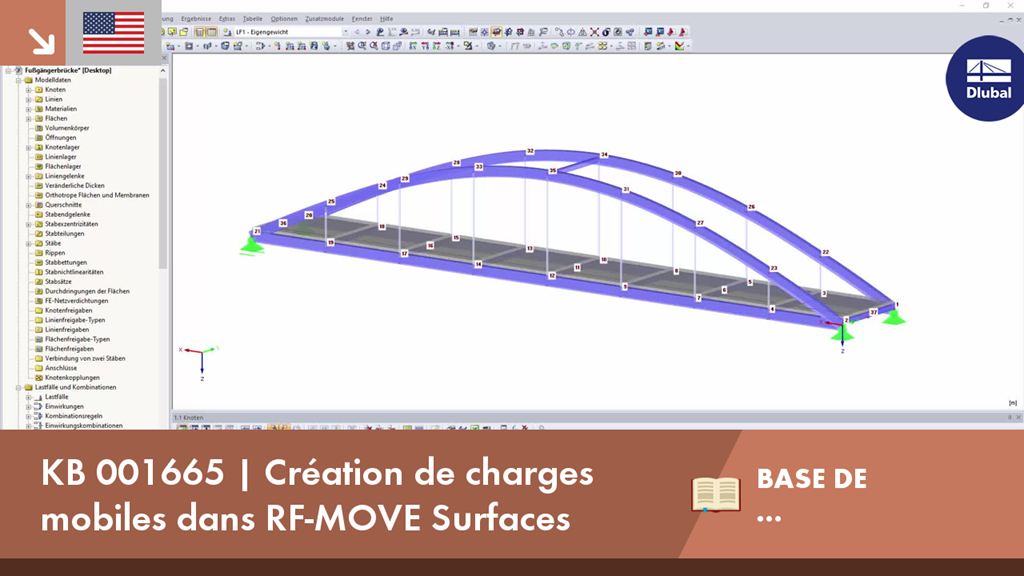Toggle the project navigator panel icon
1024x576 pixels.
coord(199,32)
